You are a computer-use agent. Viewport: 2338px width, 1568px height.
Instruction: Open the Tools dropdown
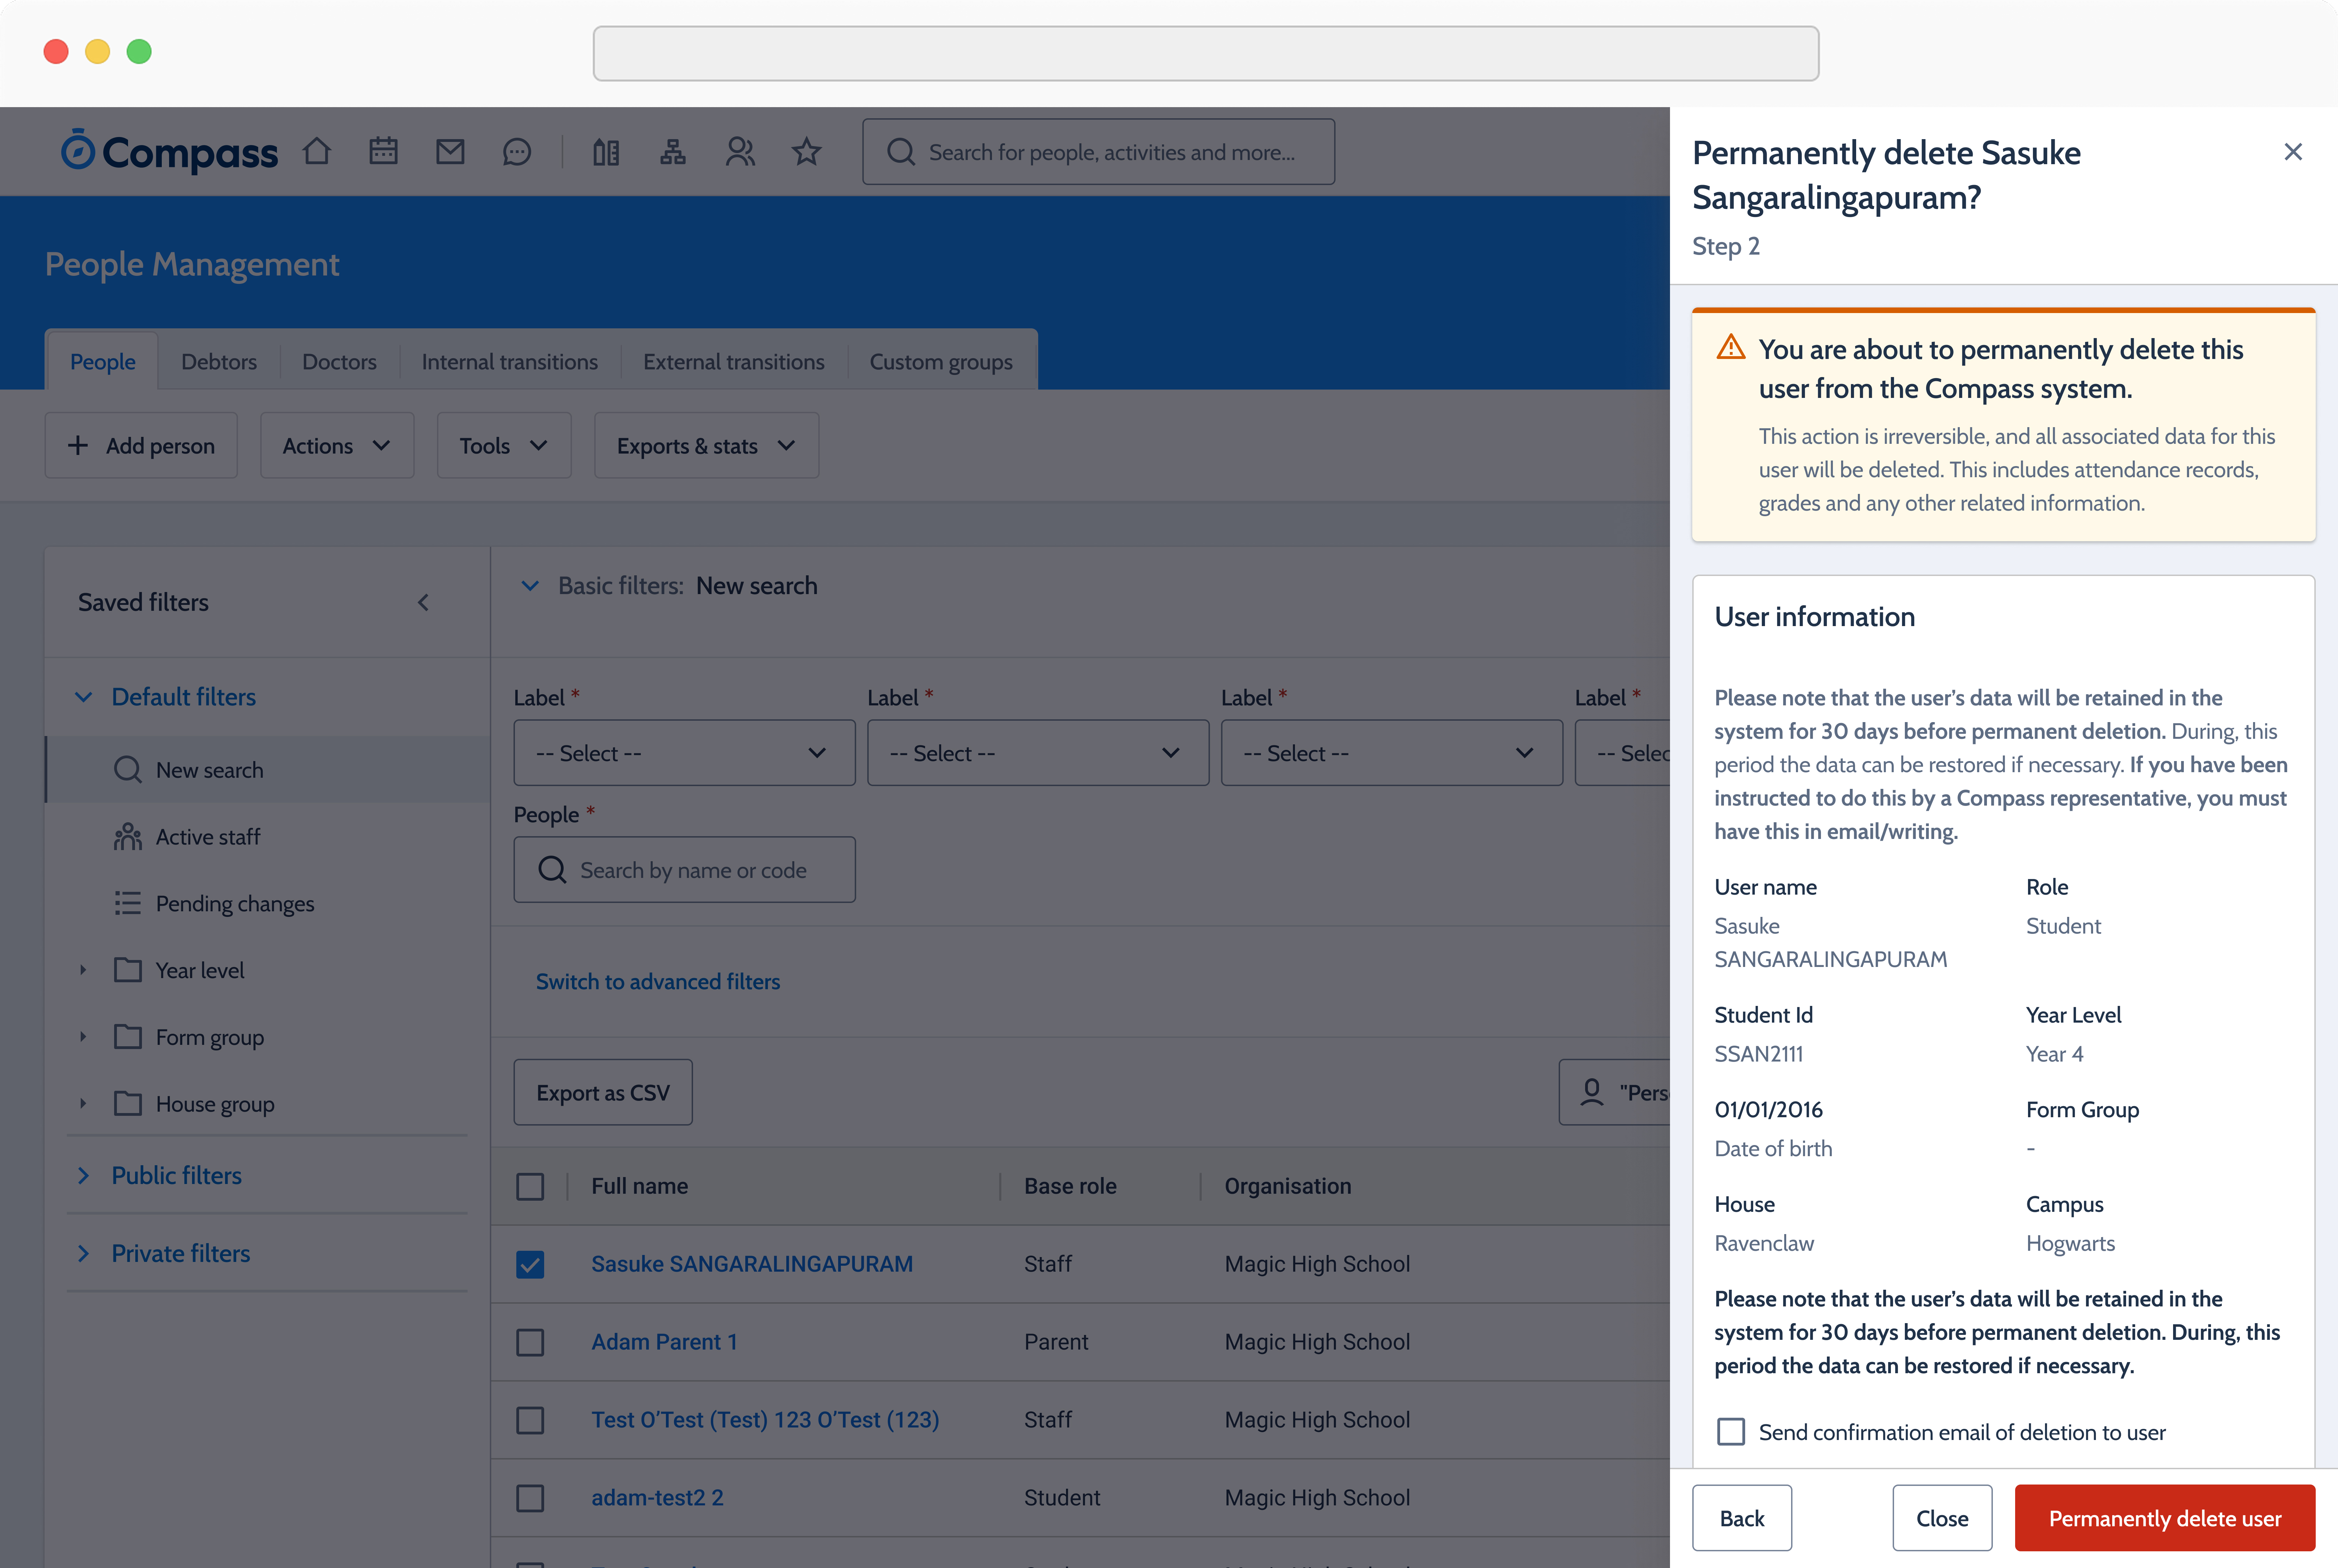click(x=504, y=445)
